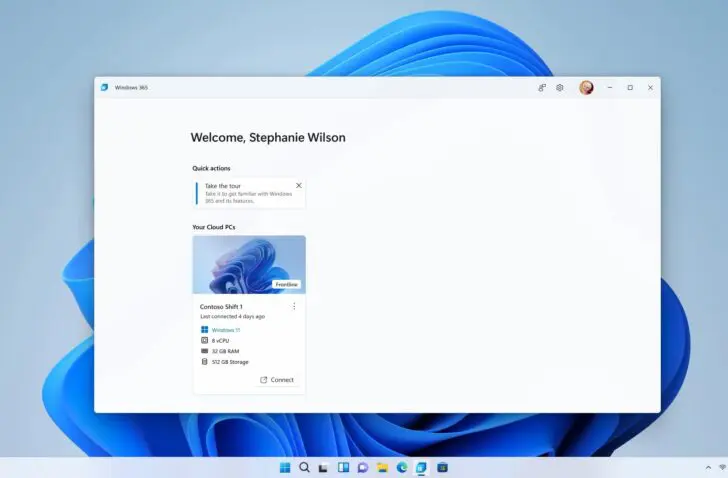This screenshot has height=478, width=728.
Task: Open the feedback icon in title bar
Action: coord(542,87)
